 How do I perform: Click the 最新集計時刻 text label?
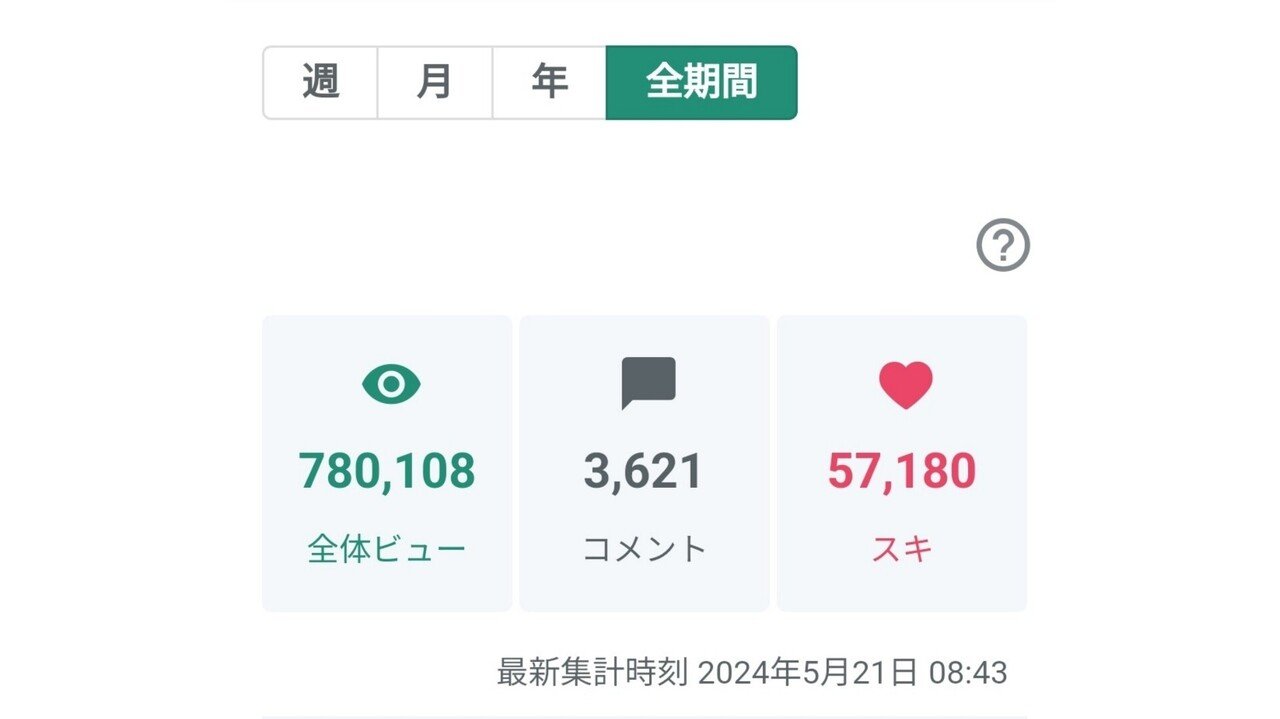tap(592, 672)
